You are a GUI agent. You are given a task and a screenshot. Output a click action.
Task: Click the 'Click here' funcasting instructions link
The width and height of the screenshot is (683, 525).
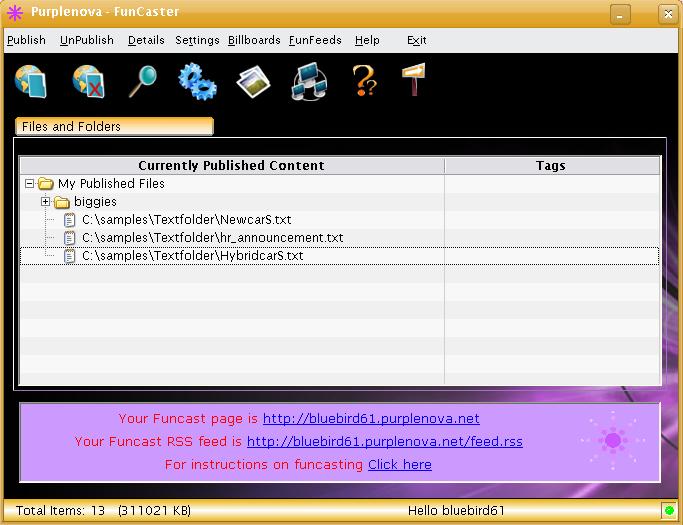point(400,464)
